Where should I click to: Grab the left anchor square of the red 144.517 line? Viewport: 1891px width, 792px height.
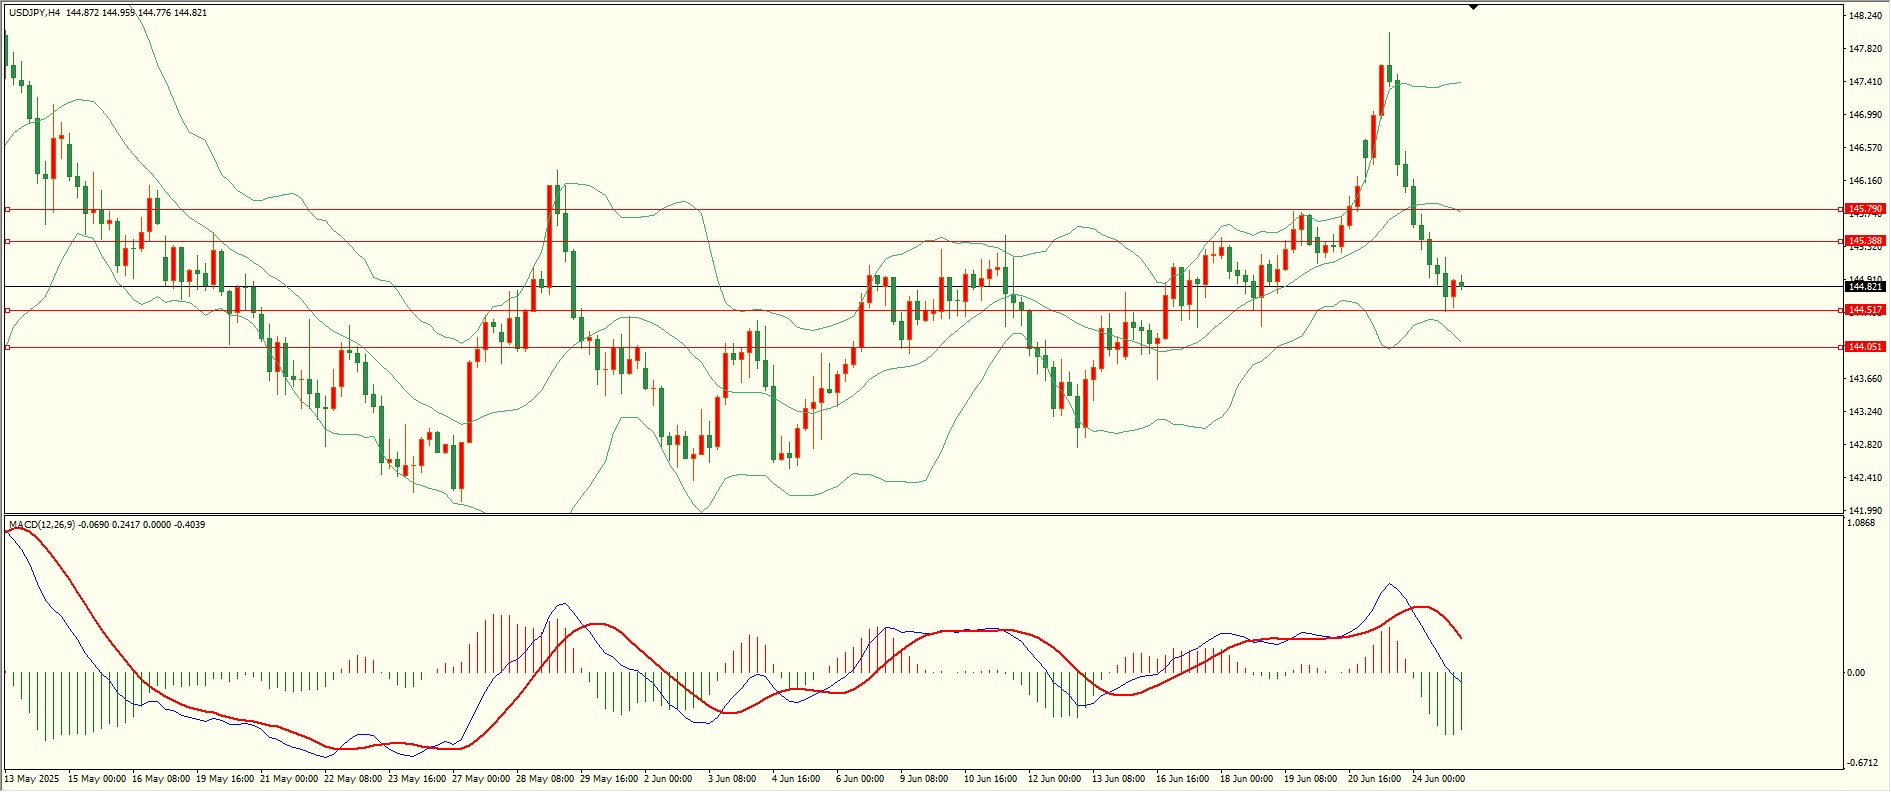pos(8,311)
